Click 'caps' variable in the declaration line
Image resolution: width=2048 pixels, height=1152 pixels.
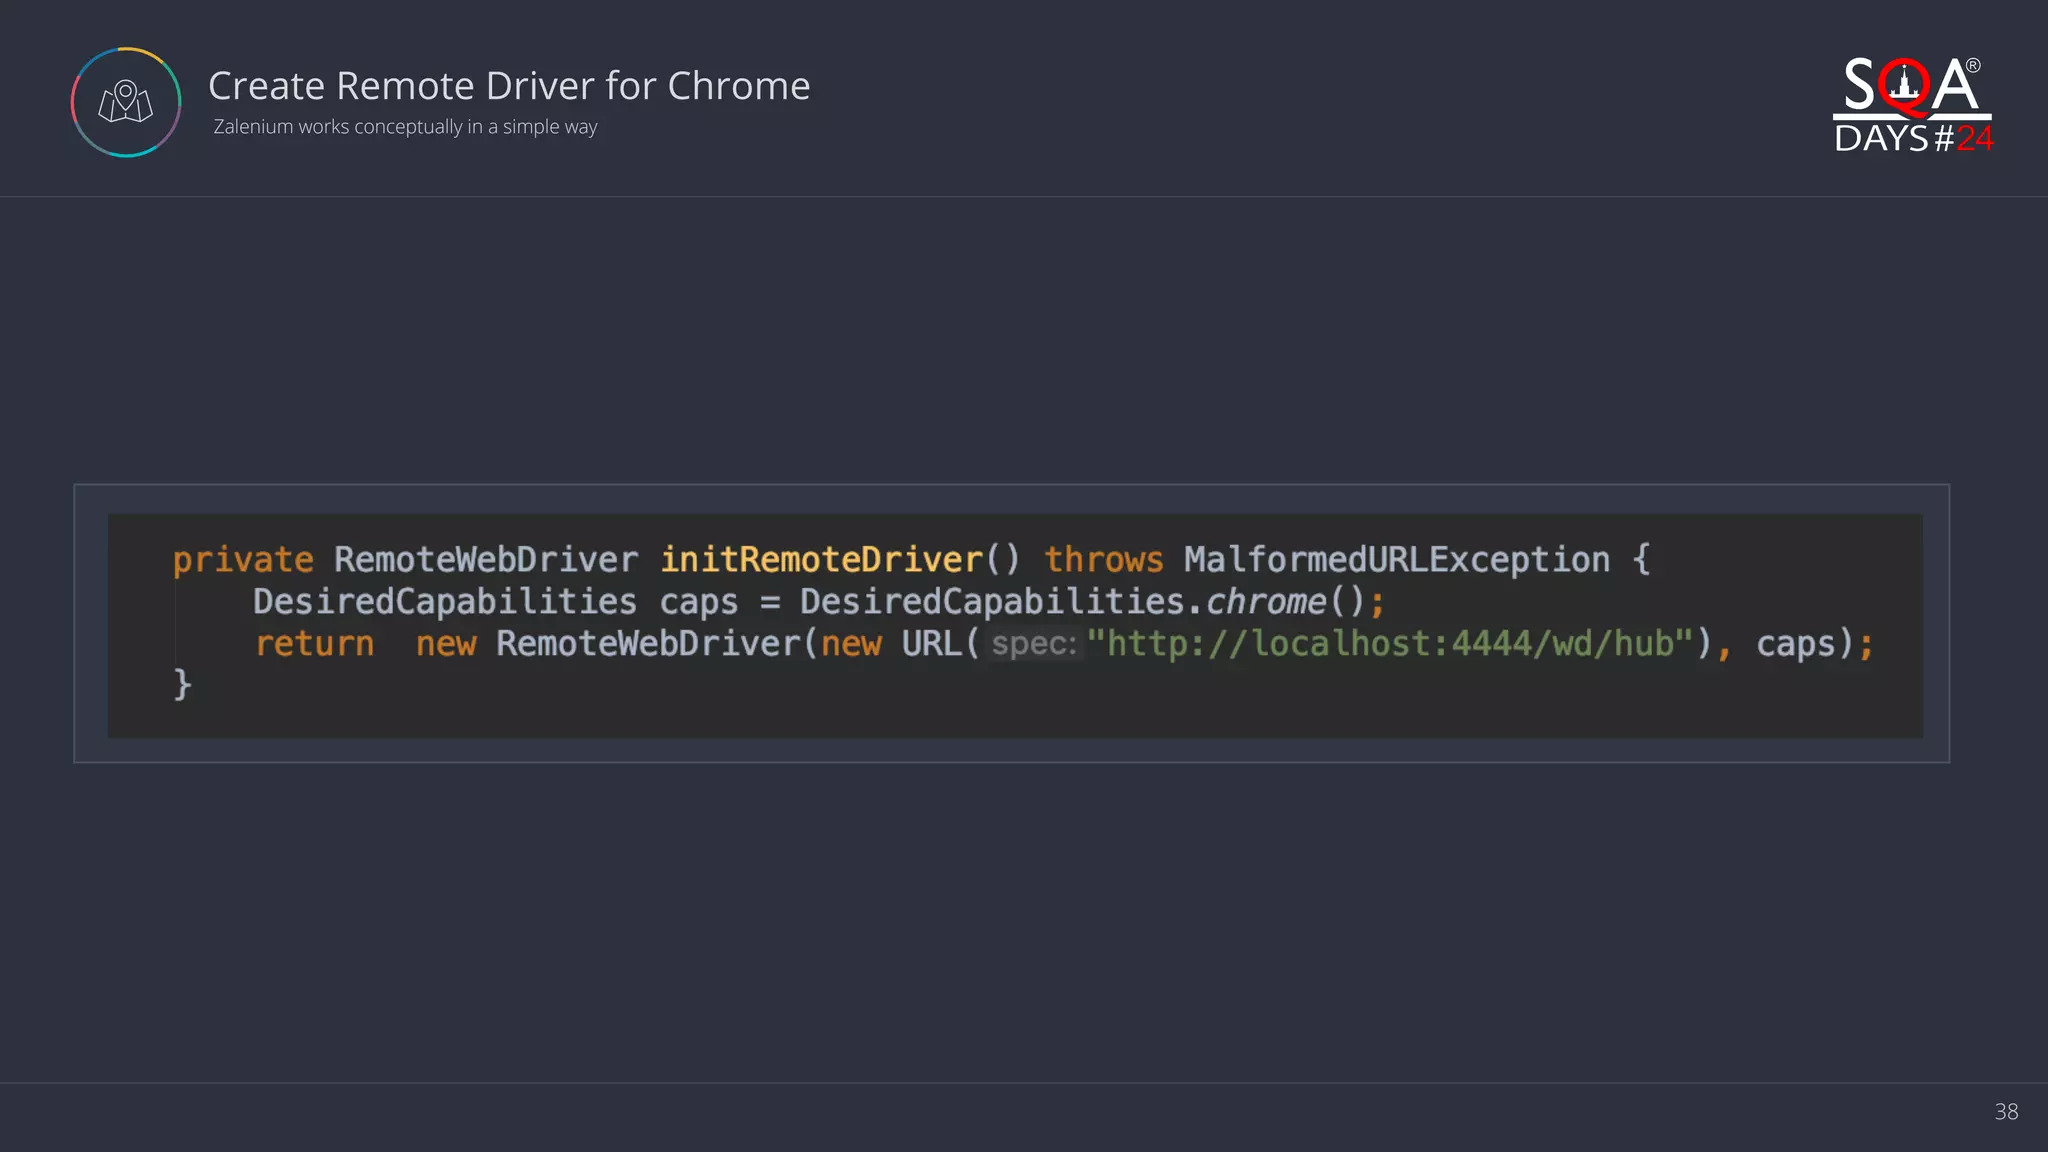(698, 602)
